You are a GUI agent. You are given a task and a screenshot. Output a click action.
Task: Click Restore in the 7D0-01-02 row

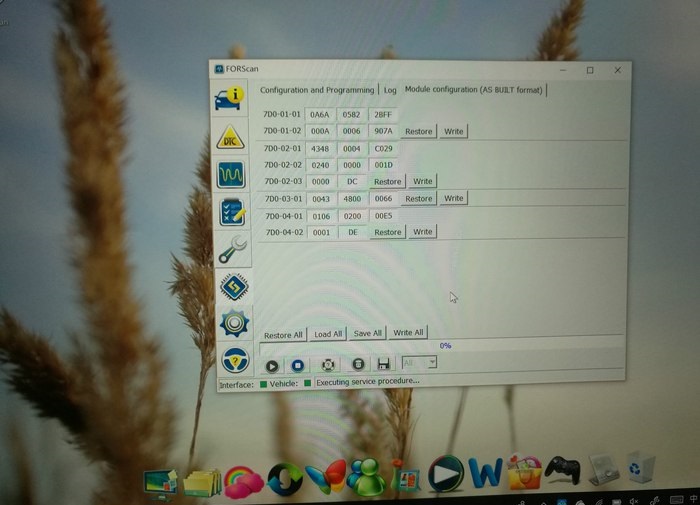pos(419,132)
